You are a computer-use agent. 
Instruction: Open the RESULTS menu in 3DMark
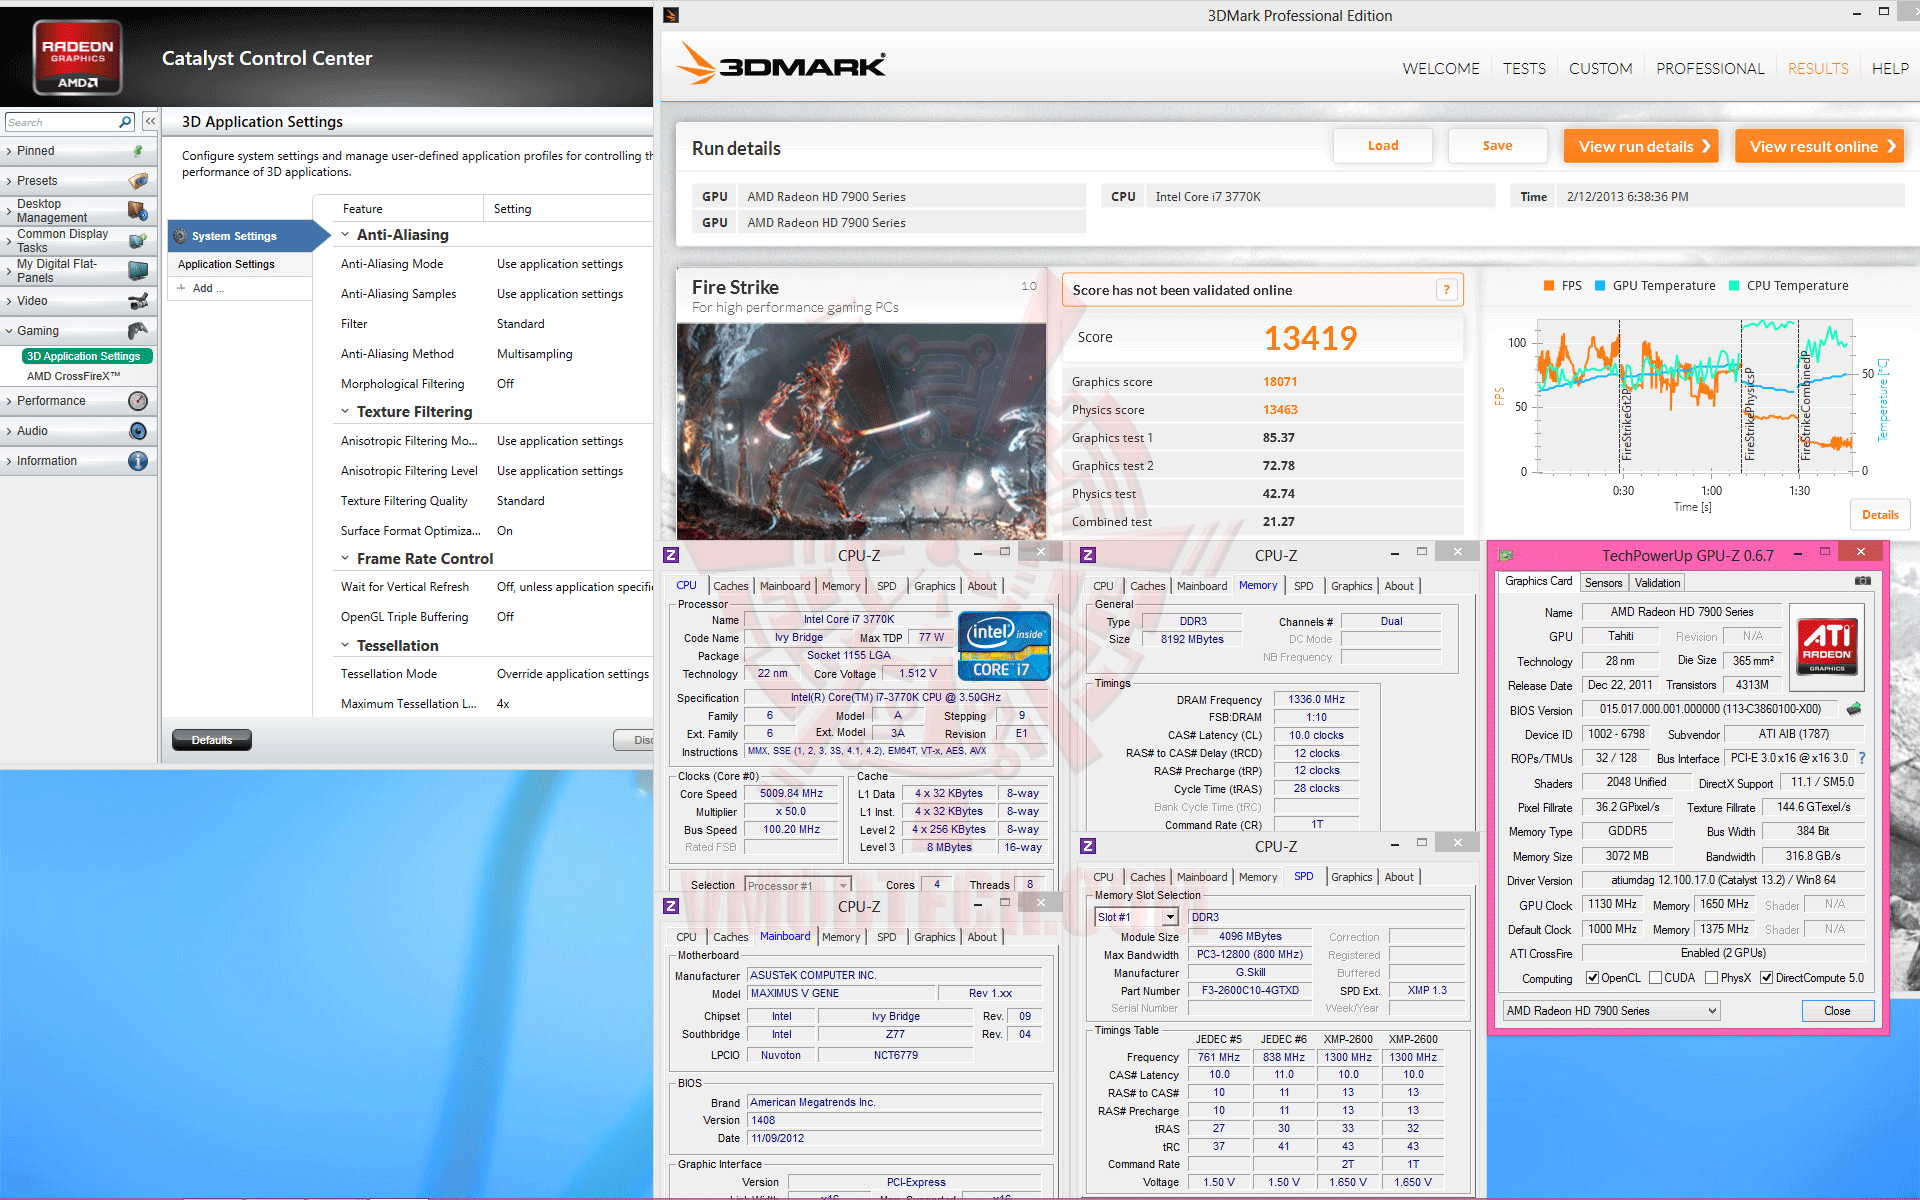pos(1817,69)
